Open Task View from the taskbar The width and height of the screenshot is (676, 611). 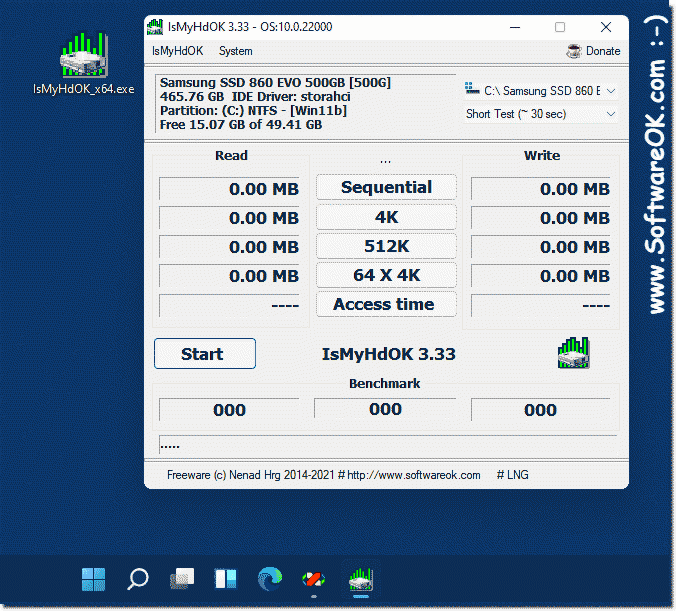click(x=182, y=579)
